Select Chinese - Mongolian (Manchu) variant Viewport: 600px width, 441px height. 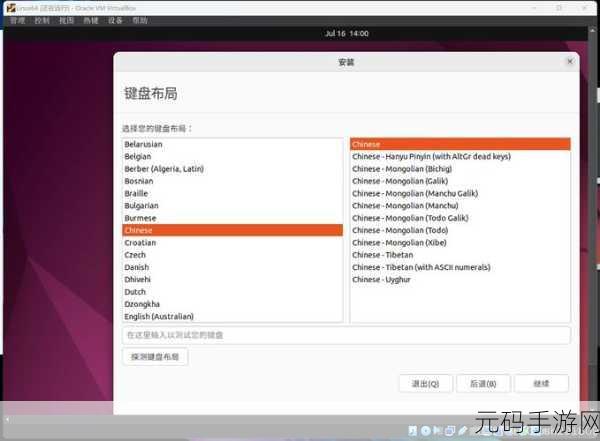pyautogui.click(x=460, y=206)
